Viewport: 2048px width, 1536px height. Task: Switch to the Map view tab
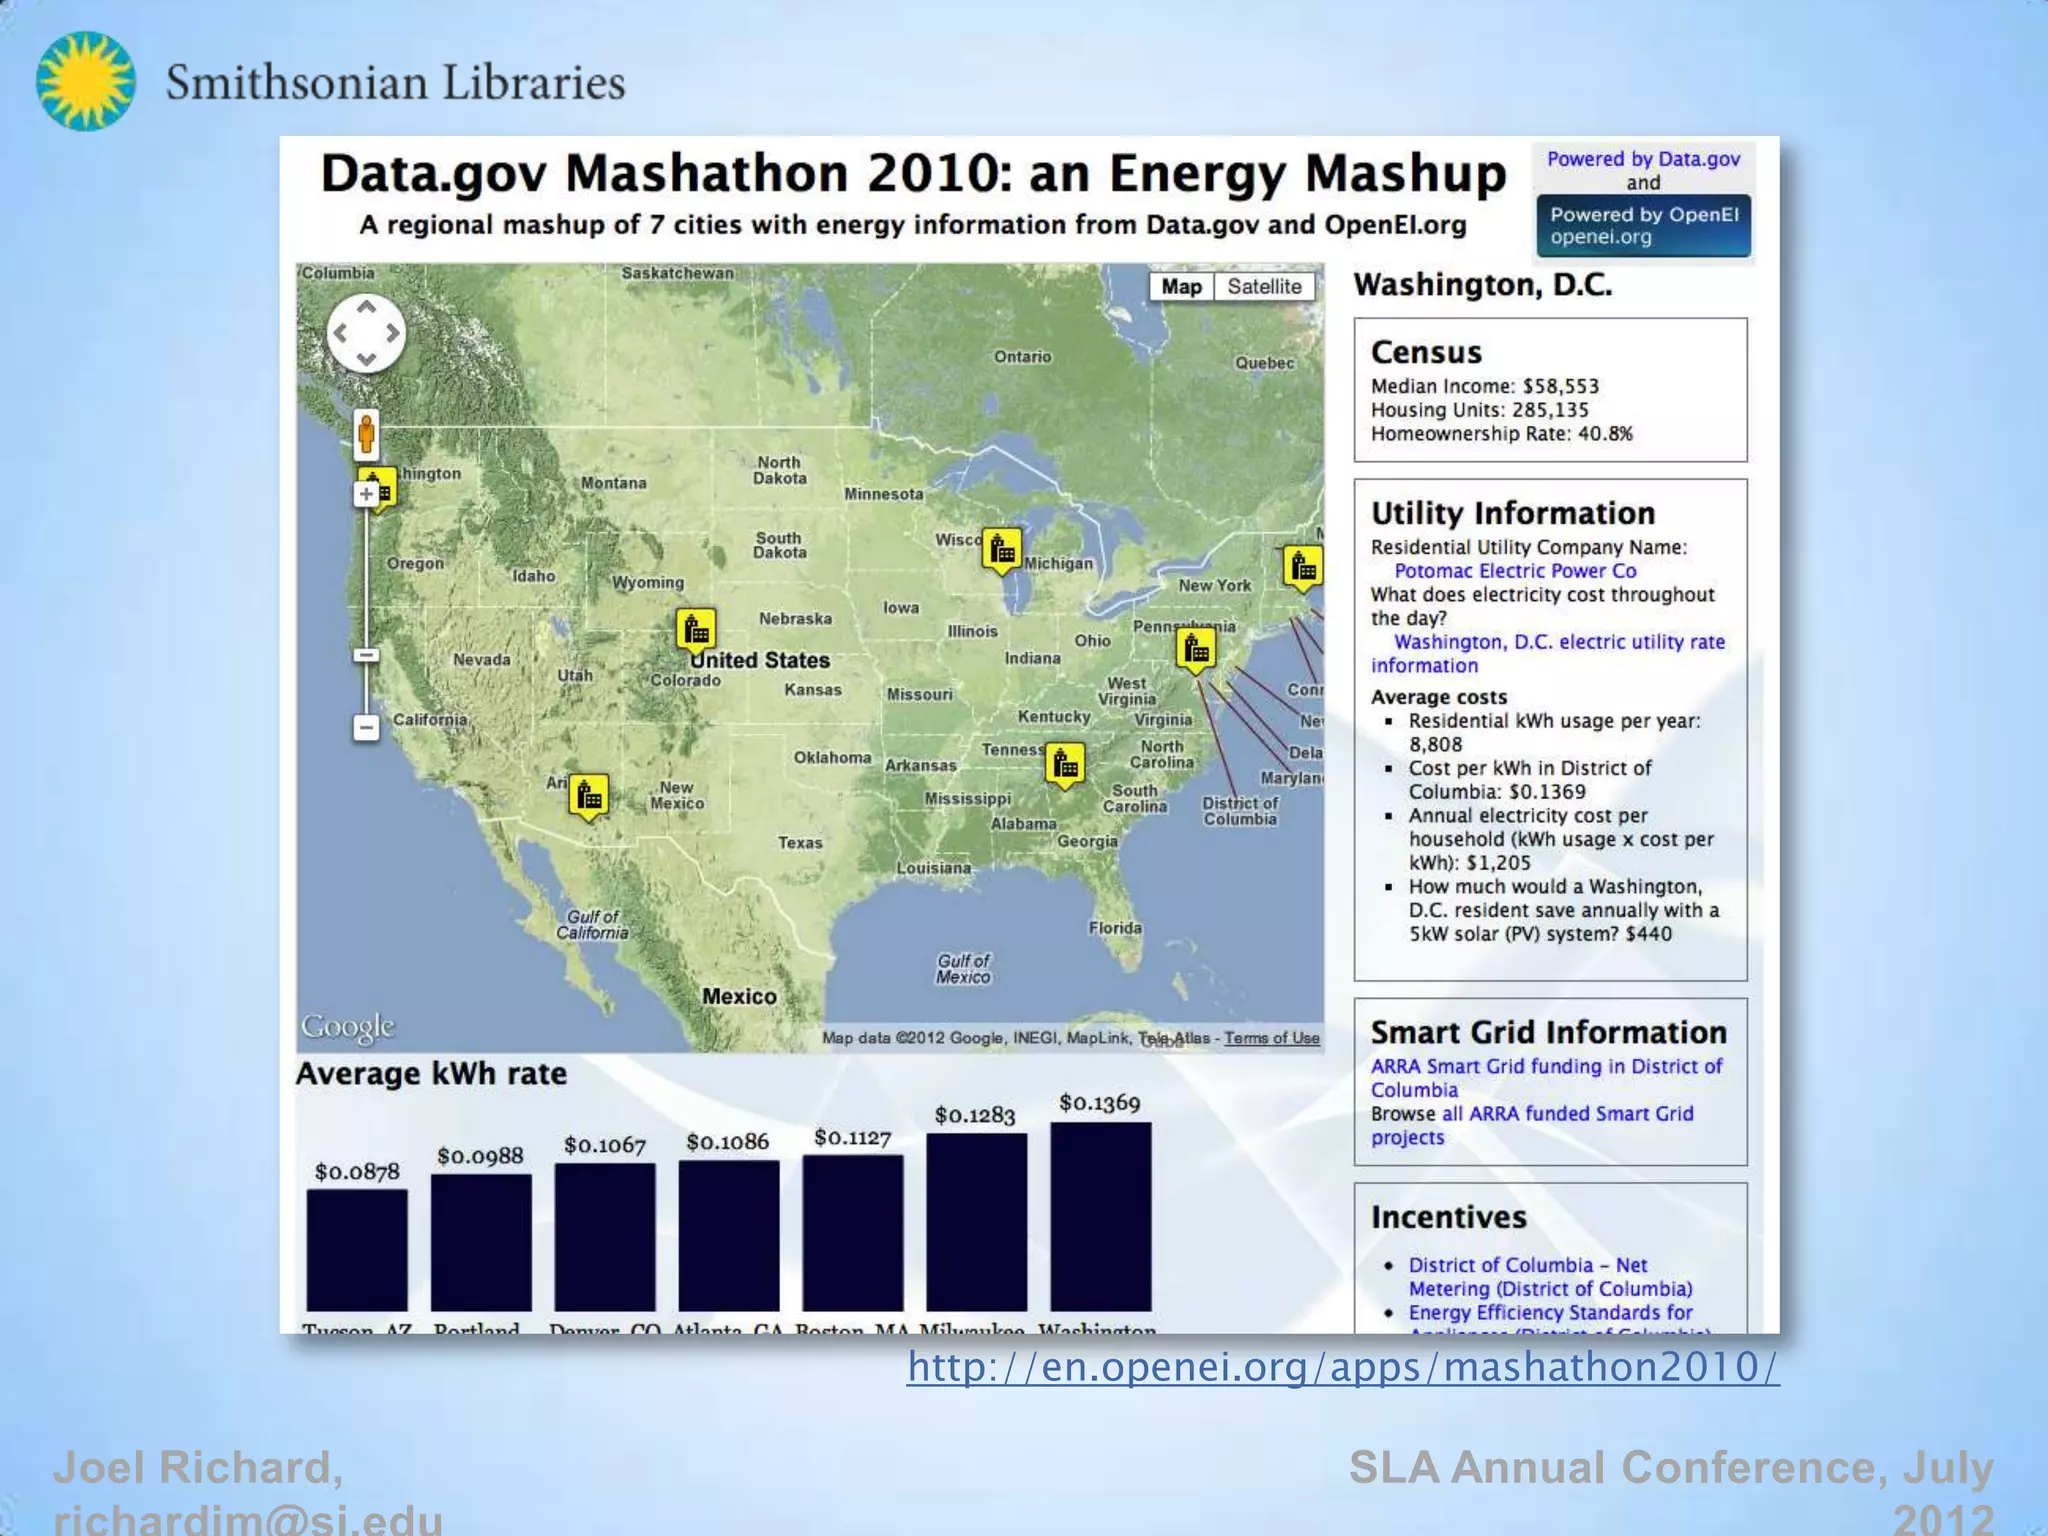pos(1182,287)
